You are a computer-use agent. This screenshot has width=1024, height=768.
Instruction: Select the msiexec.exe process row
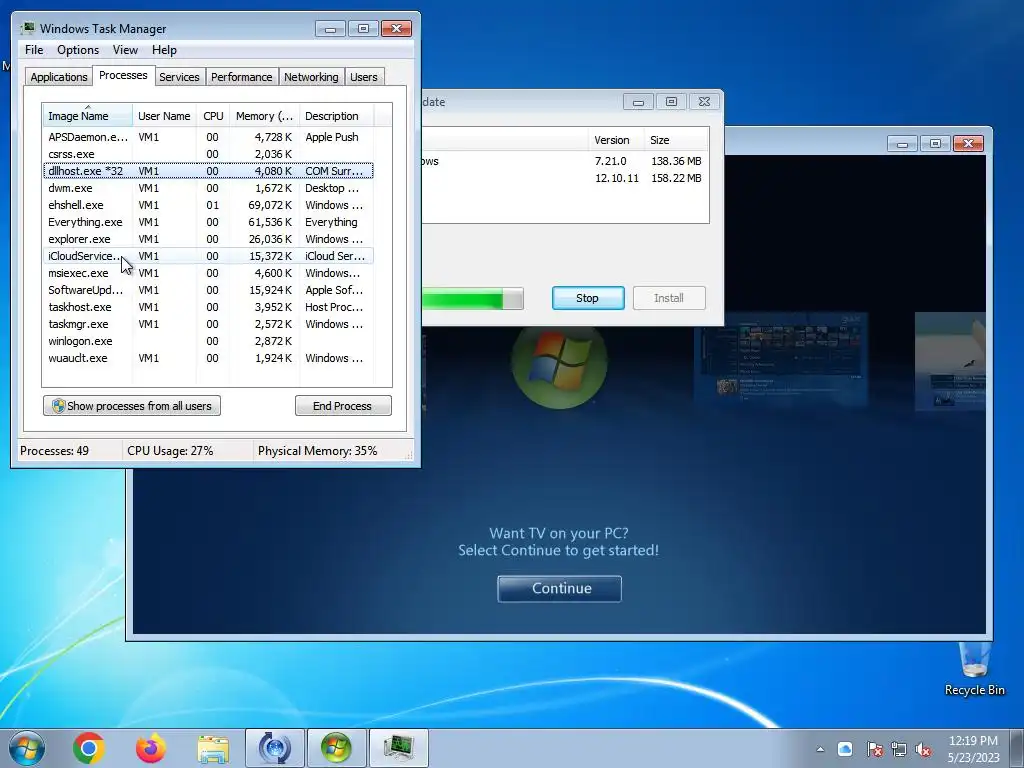[x=208, y=273]
